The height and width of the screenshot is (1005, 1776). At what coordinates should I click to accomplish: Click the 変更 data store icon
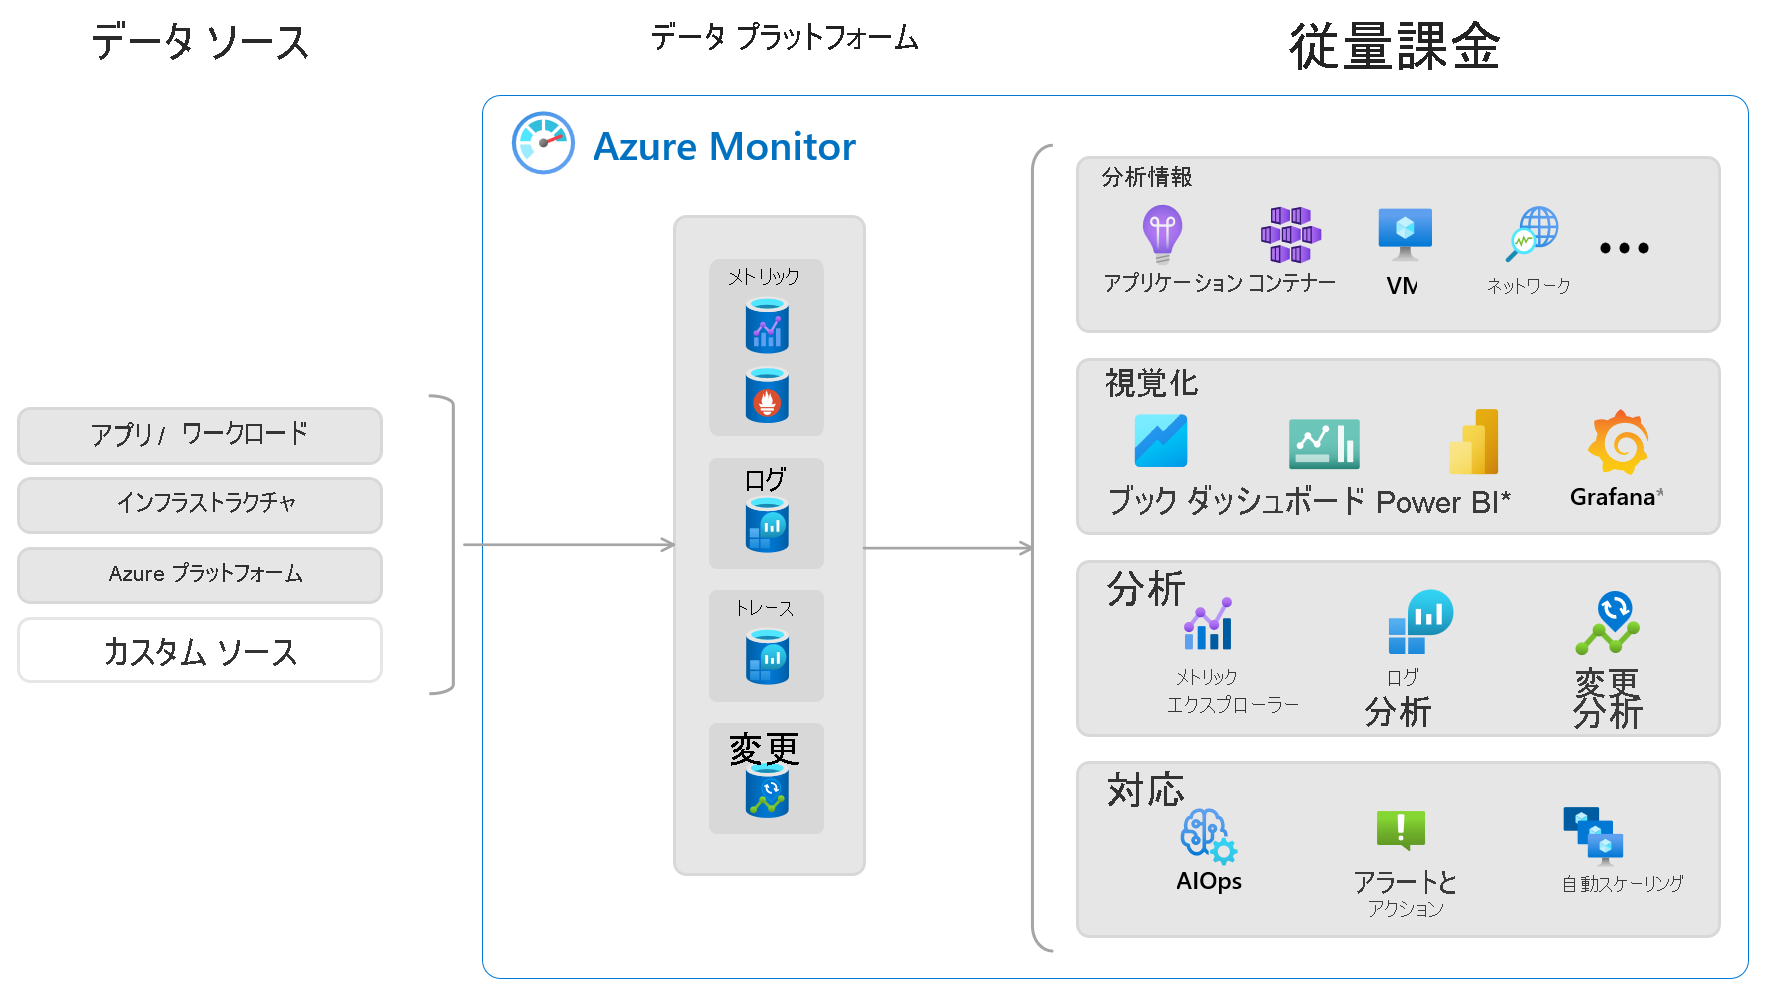point(767,790)
